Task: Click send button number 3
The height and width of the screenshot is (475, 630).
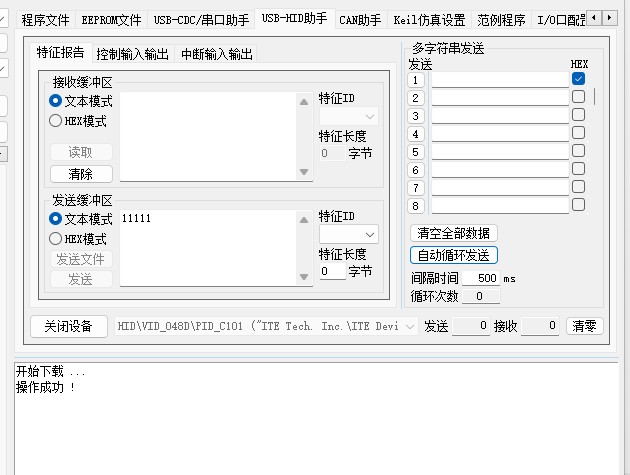Action: click(415, 116)
